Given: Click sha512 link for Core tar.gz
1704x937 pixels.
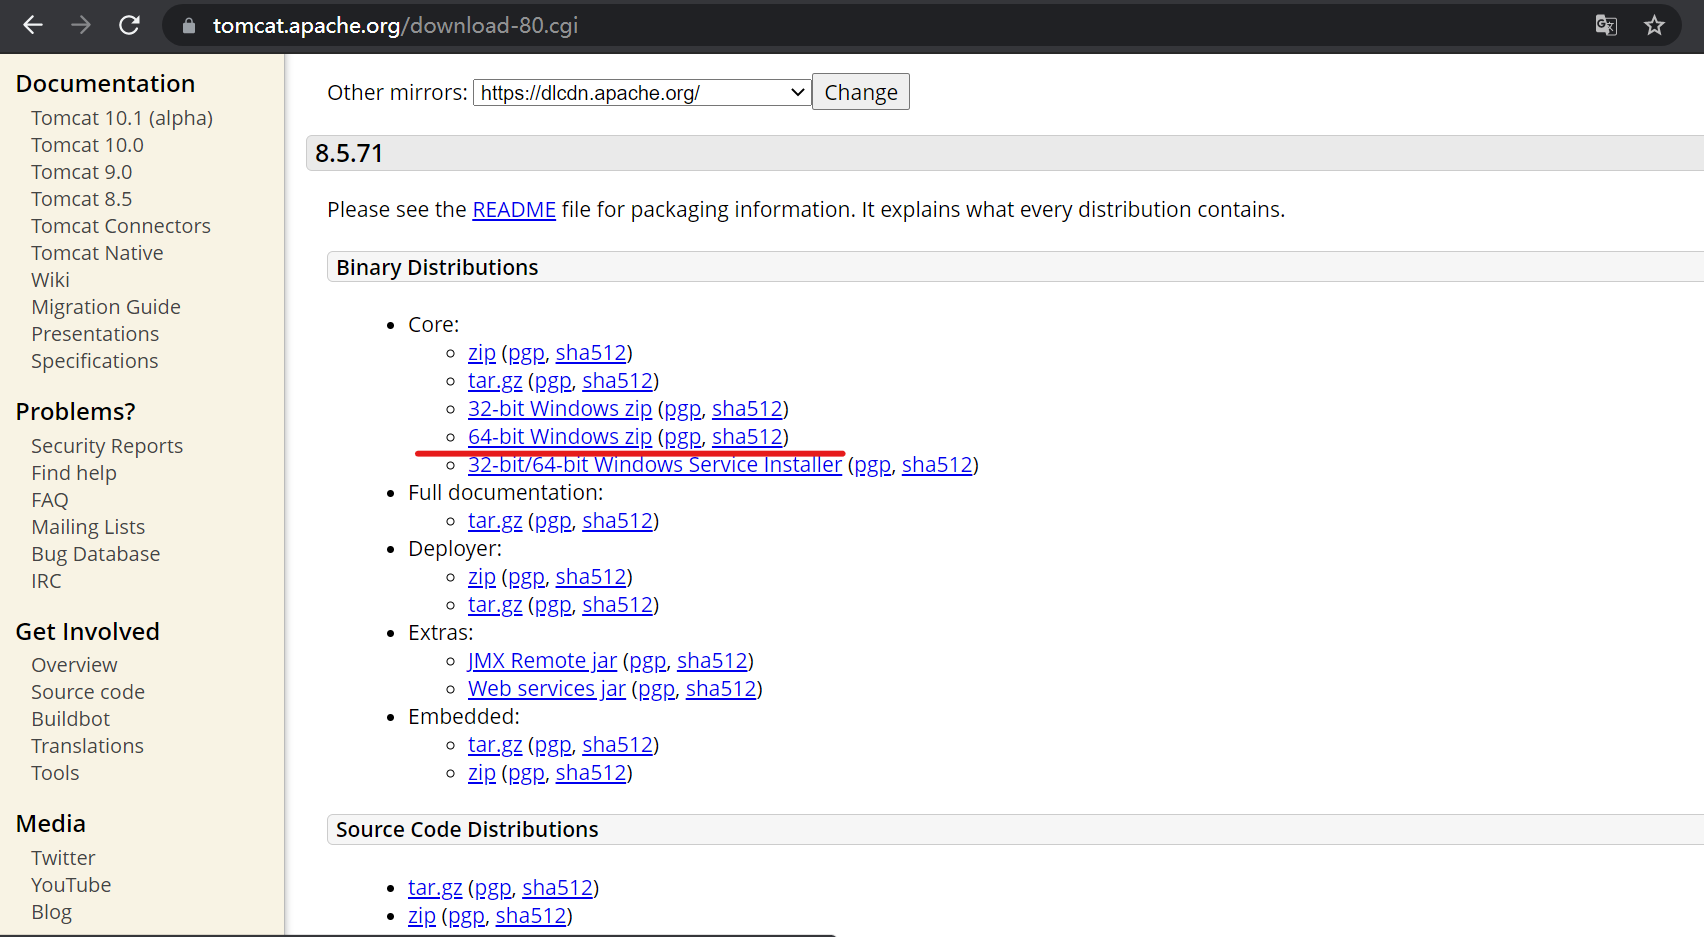Looking at the screenshot, I should pos(618,381).
